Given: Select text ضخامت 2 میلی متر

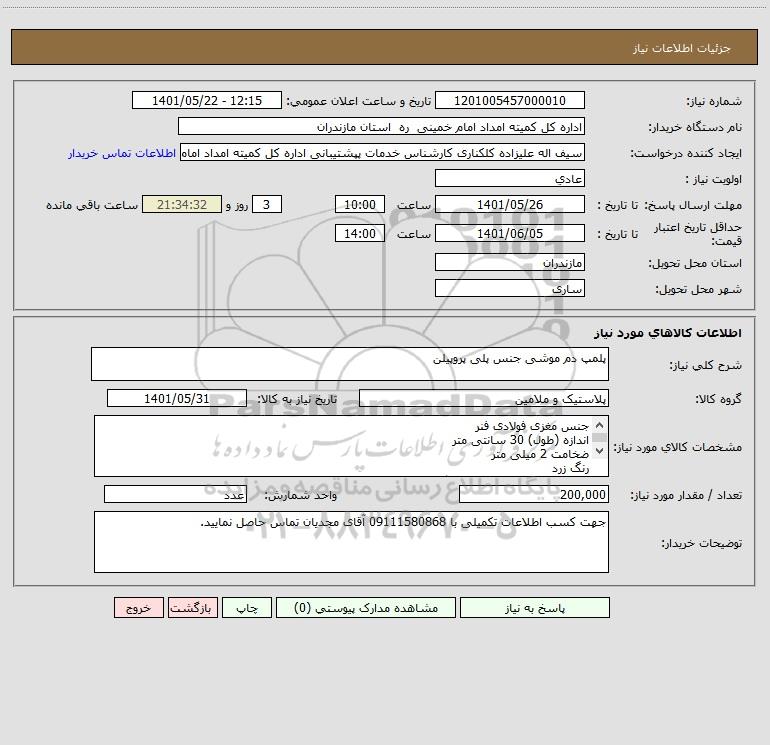Looking at the screenshot, I should 540,454.
